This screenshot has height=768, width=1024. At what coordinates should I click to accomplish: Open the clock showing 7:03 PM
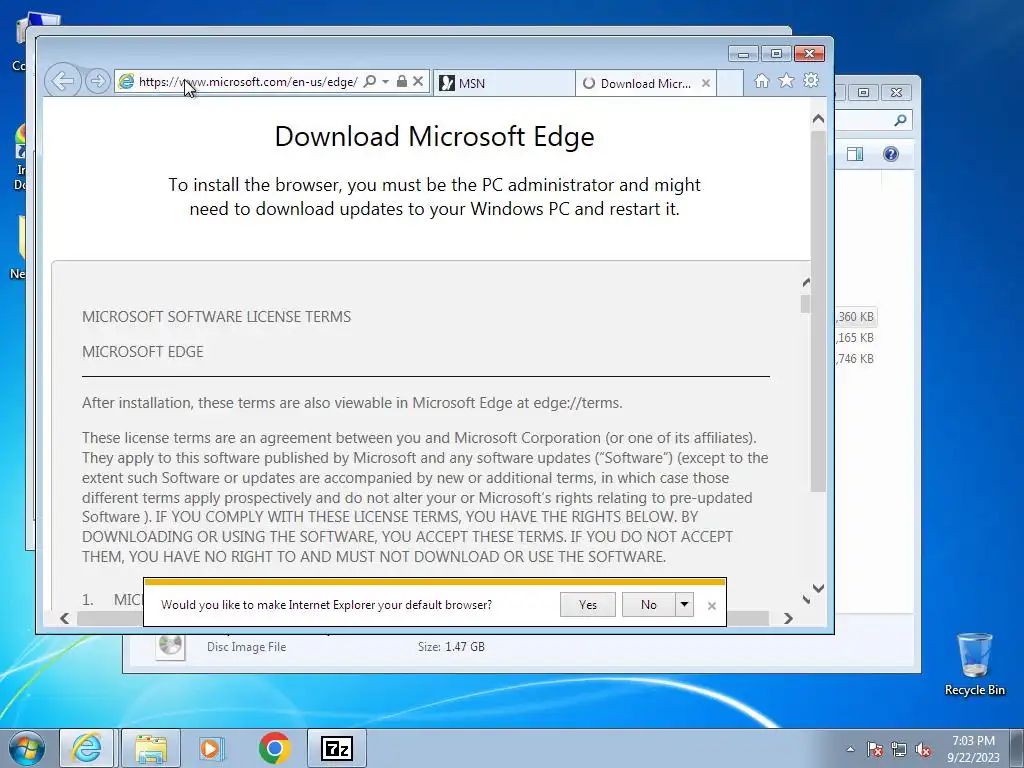click(x=974, y=749)
